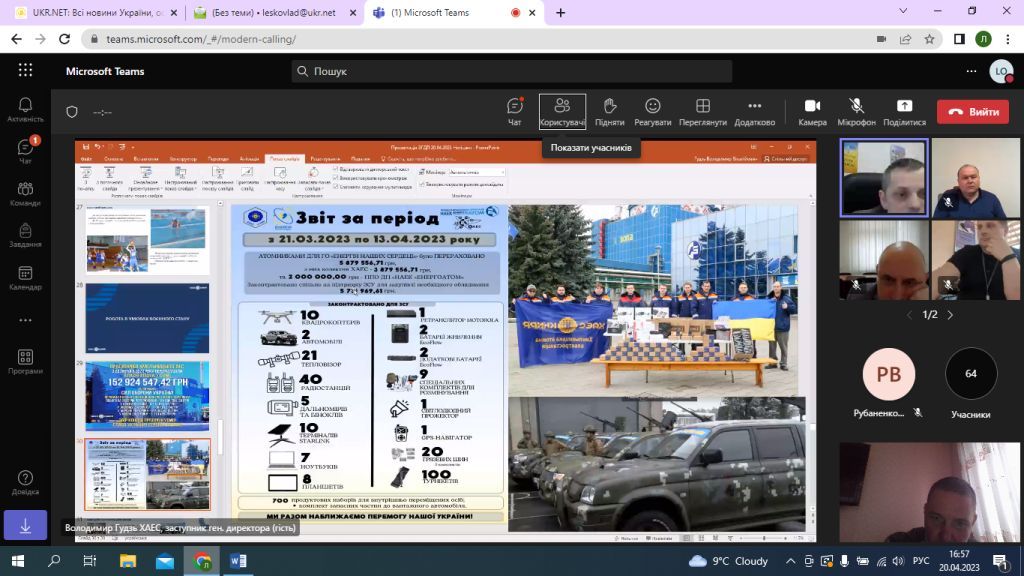Open Word from the Windows taskbar

tap(238, 561)
